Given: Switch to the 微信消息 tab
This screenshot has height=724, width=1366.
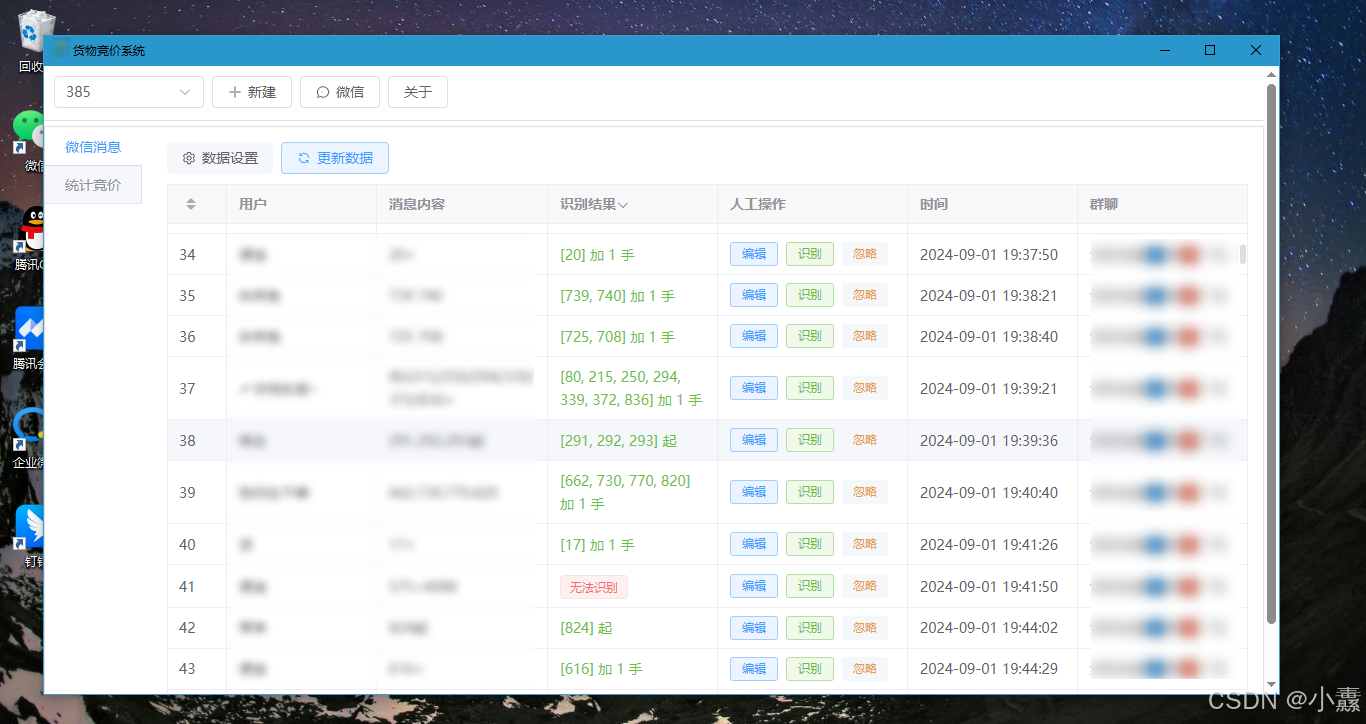Looking at the screenshot, I should (93, 147).
